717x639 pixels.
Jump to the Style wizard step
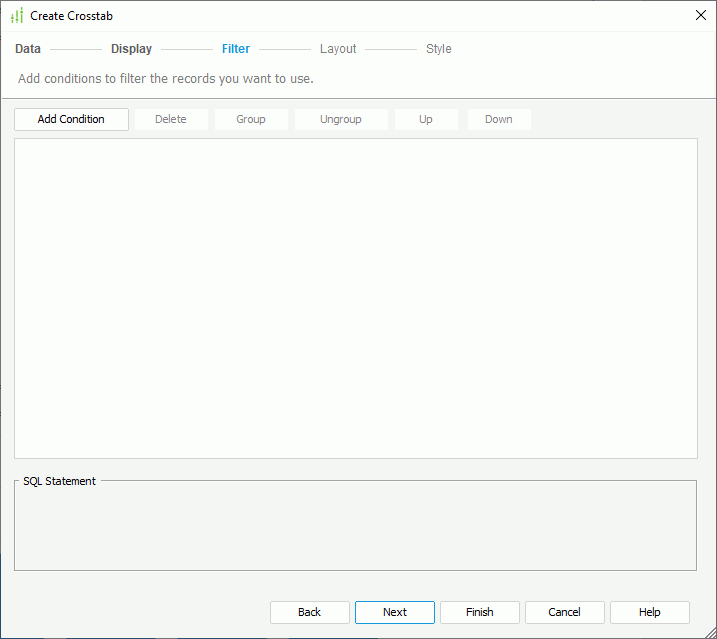coord(439,48)
